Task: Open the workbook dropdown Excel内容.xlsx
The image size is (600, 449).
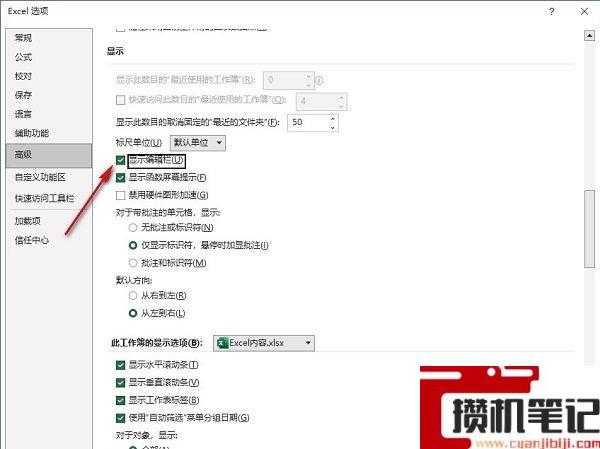Action: pyautogui.click(x=264, y=343)
